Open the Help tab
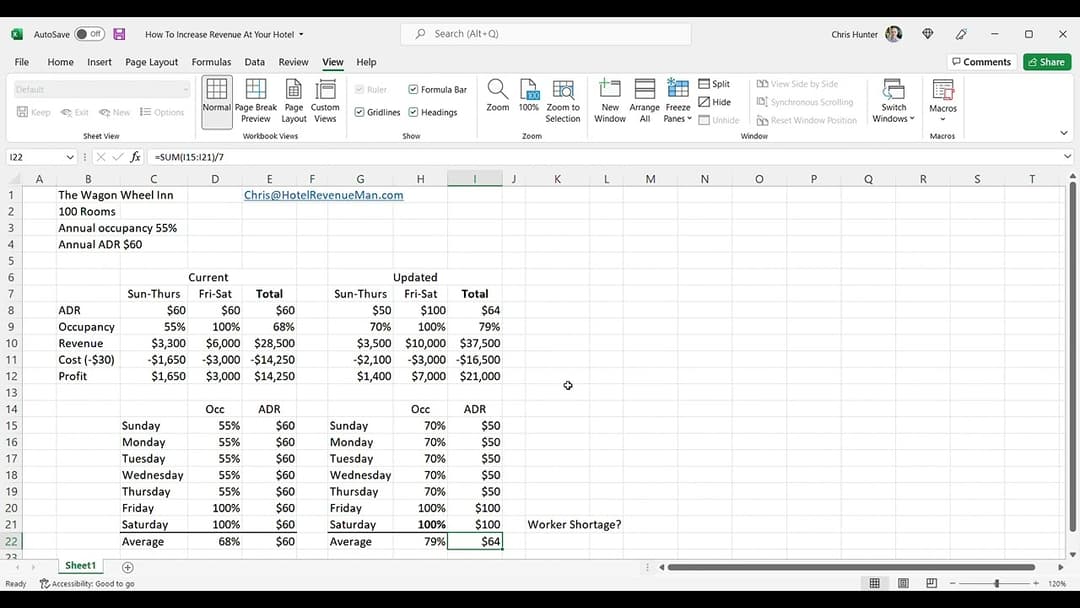This screenshot has width=1080, height=608. [x=366, y=62]
